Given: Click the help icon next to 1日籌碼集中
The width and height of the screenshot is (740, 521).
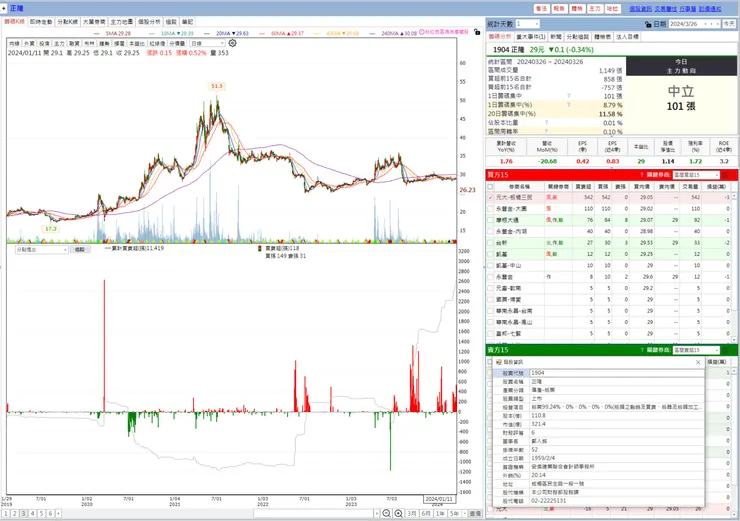Looking at the screenshot, I should pos(569,96).
